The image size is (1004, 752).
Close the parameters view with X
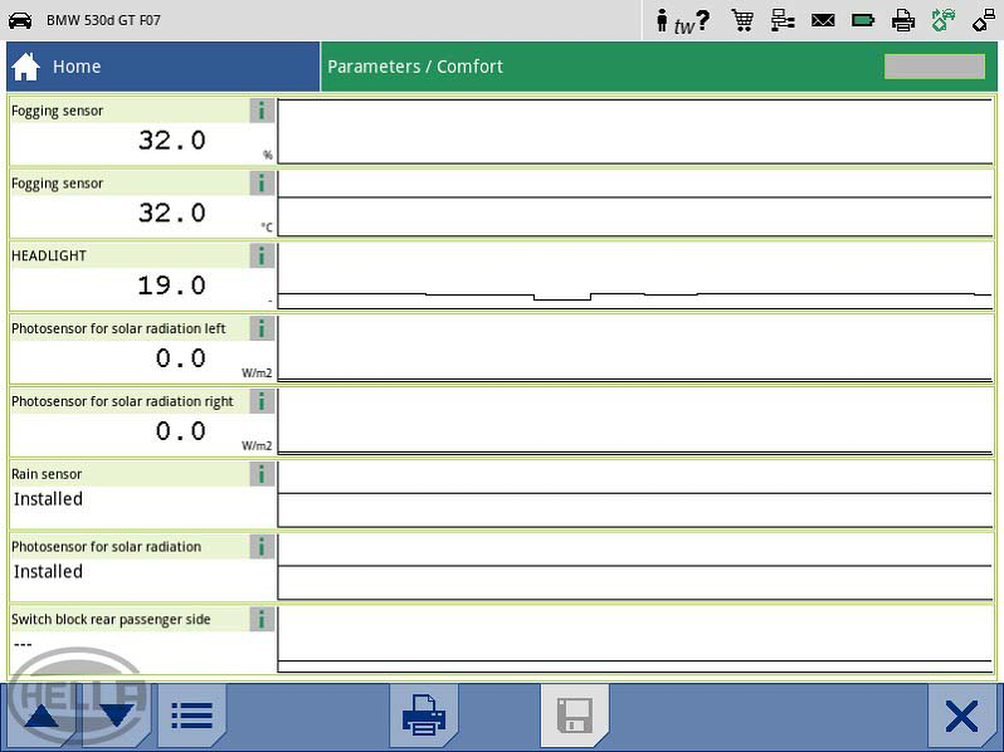click(x=961, y=716)
